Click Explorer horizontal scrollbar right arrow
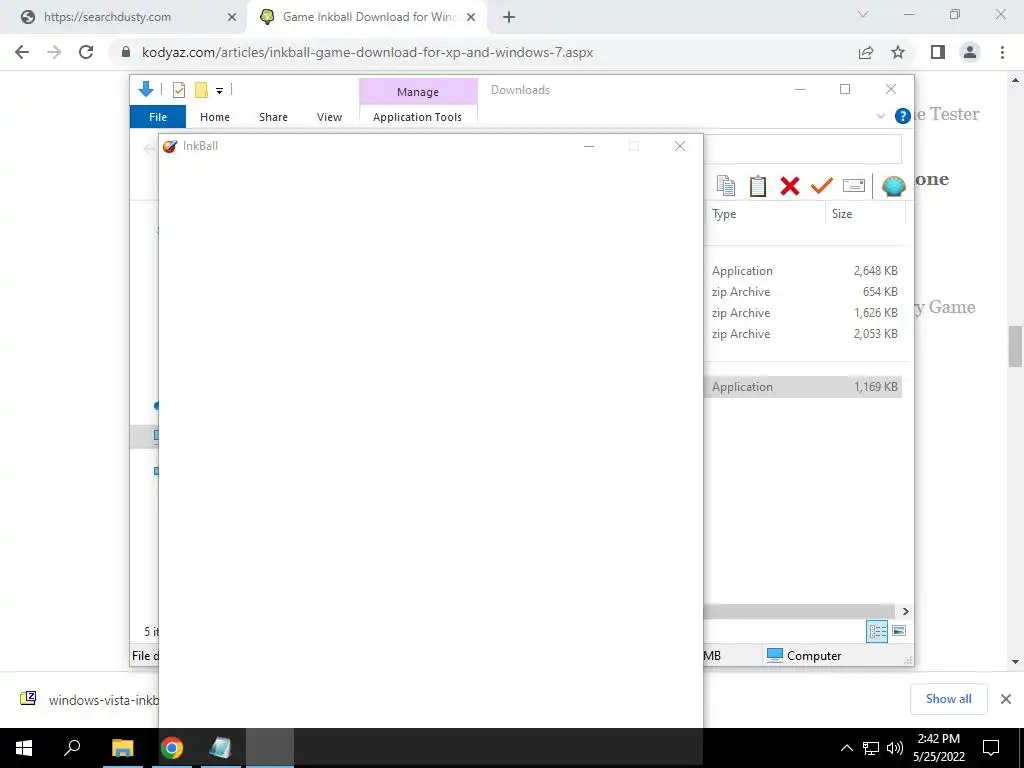 pyautogui.click(x=905, y=611)
